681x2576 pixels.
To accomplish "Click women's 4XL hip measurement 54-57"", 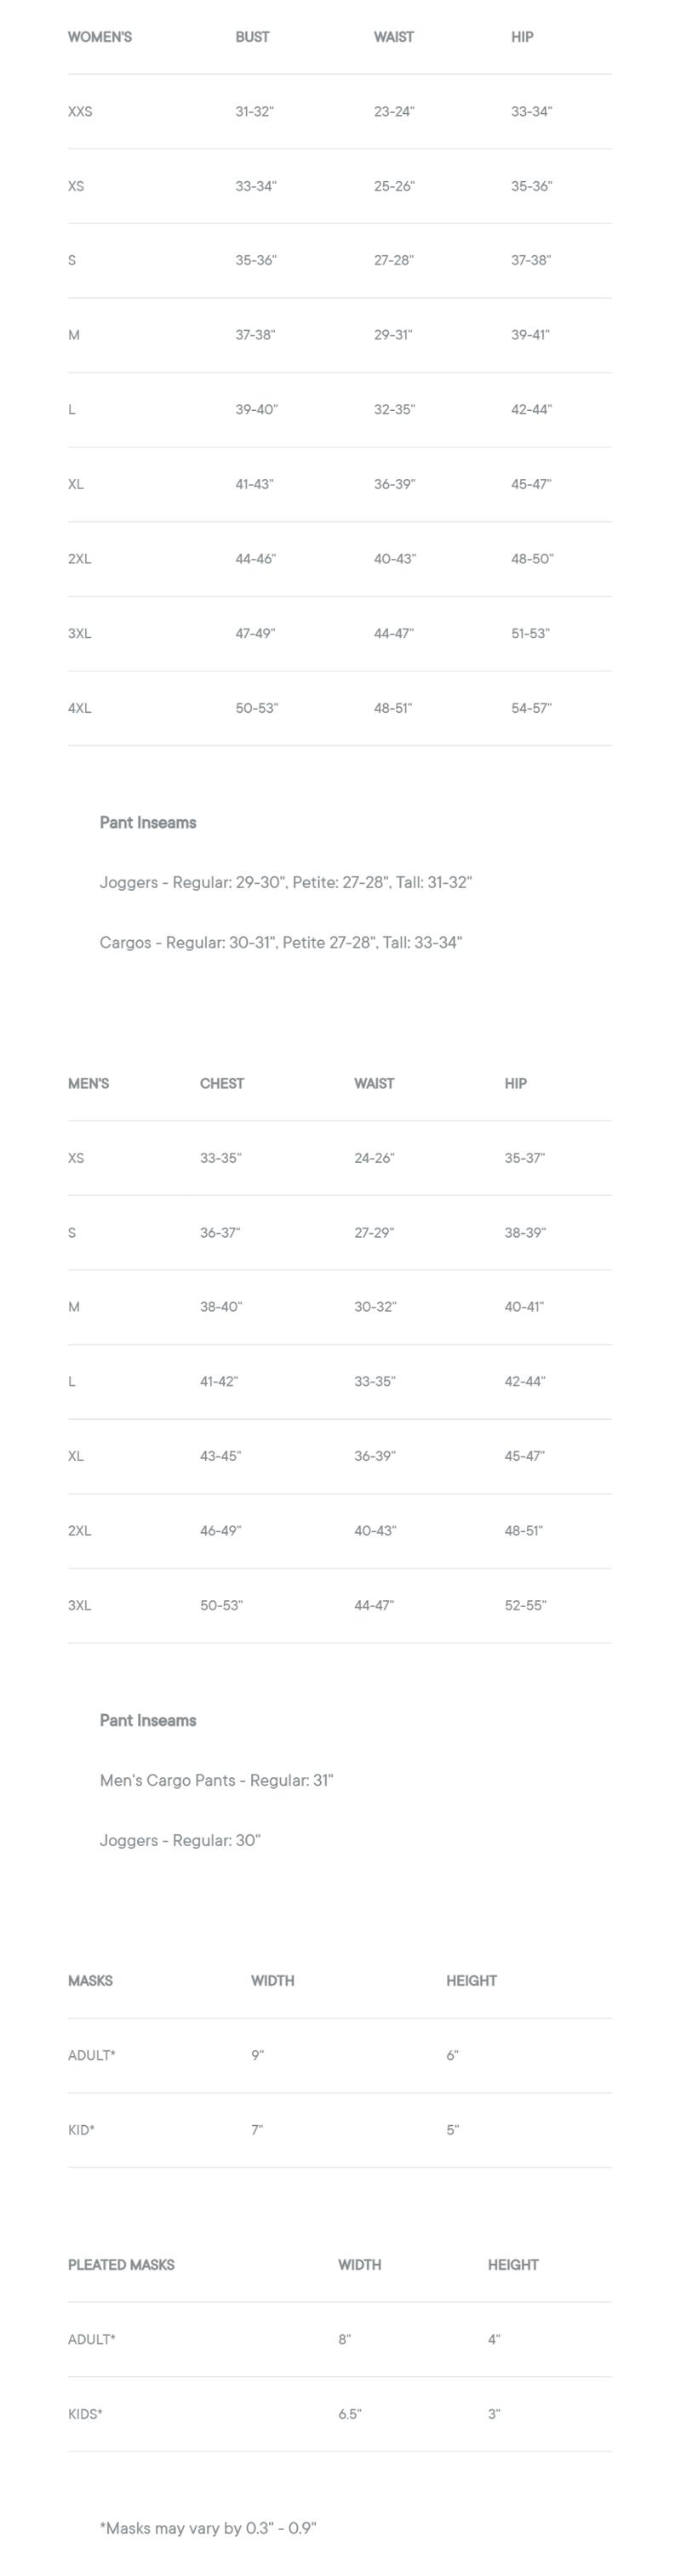I will pyautogui.click(x=531, y=708).
